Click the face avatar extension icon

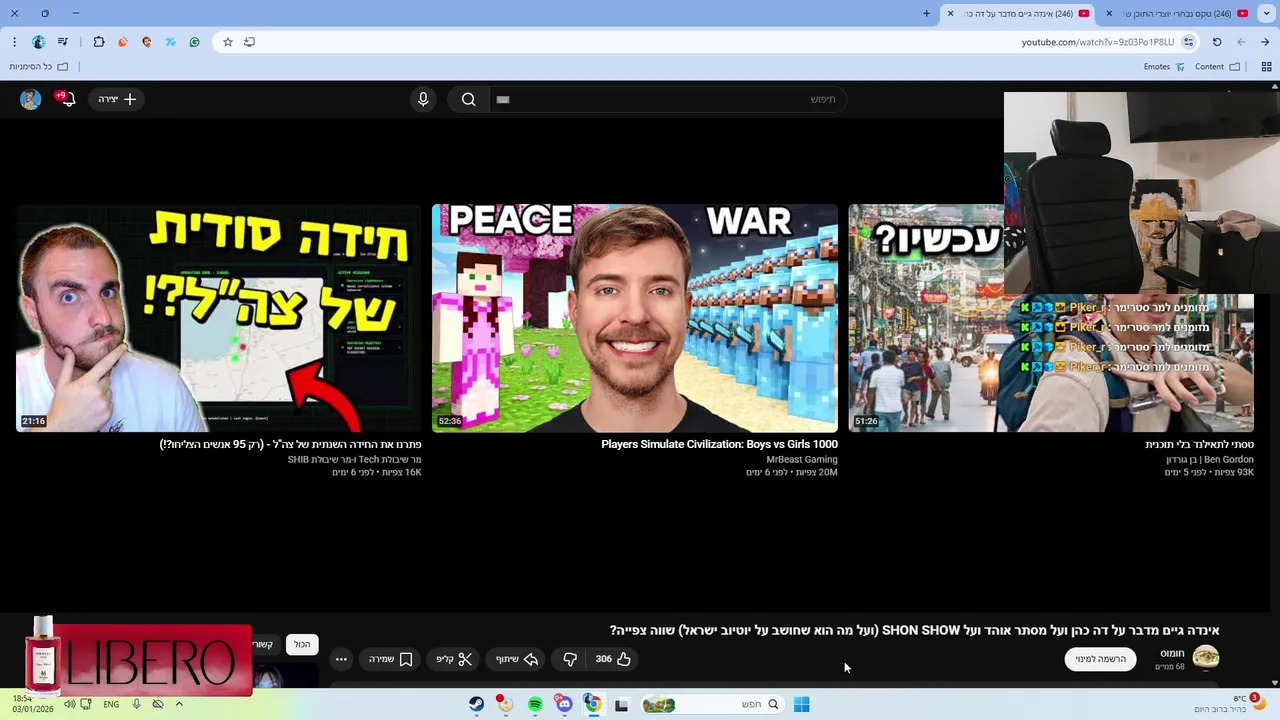point(147,42)
